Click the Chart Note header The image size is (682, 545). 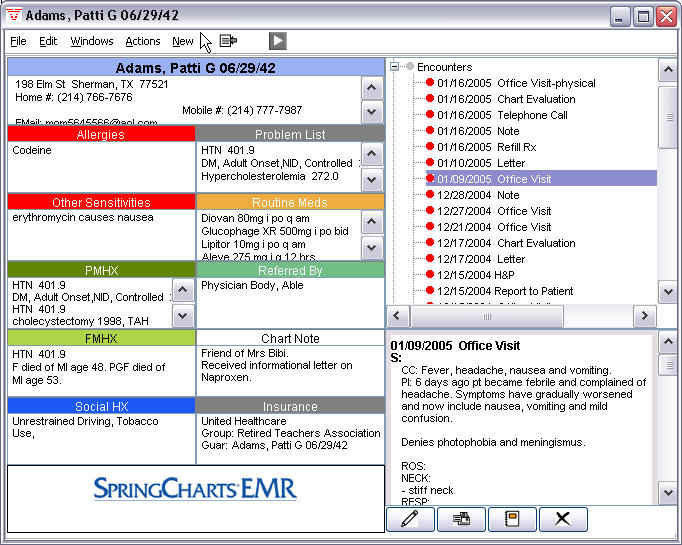pyautogui.click(x=290, y=338)
